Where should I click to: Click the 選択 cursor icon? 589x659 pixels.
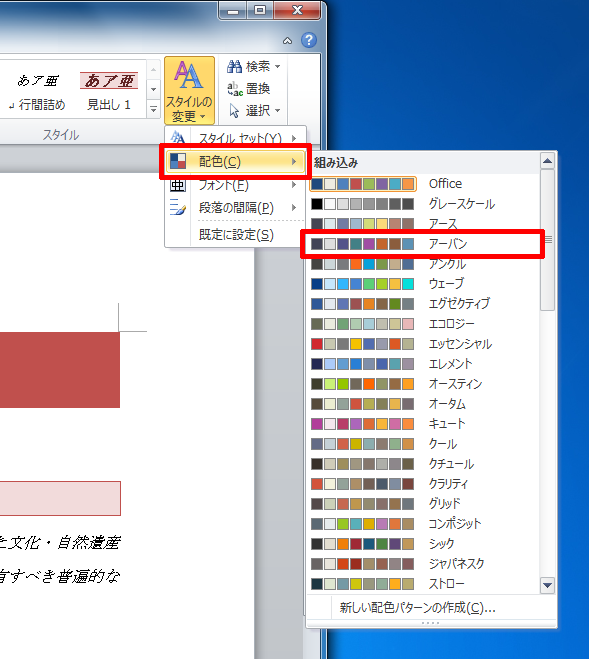[234, 111]
